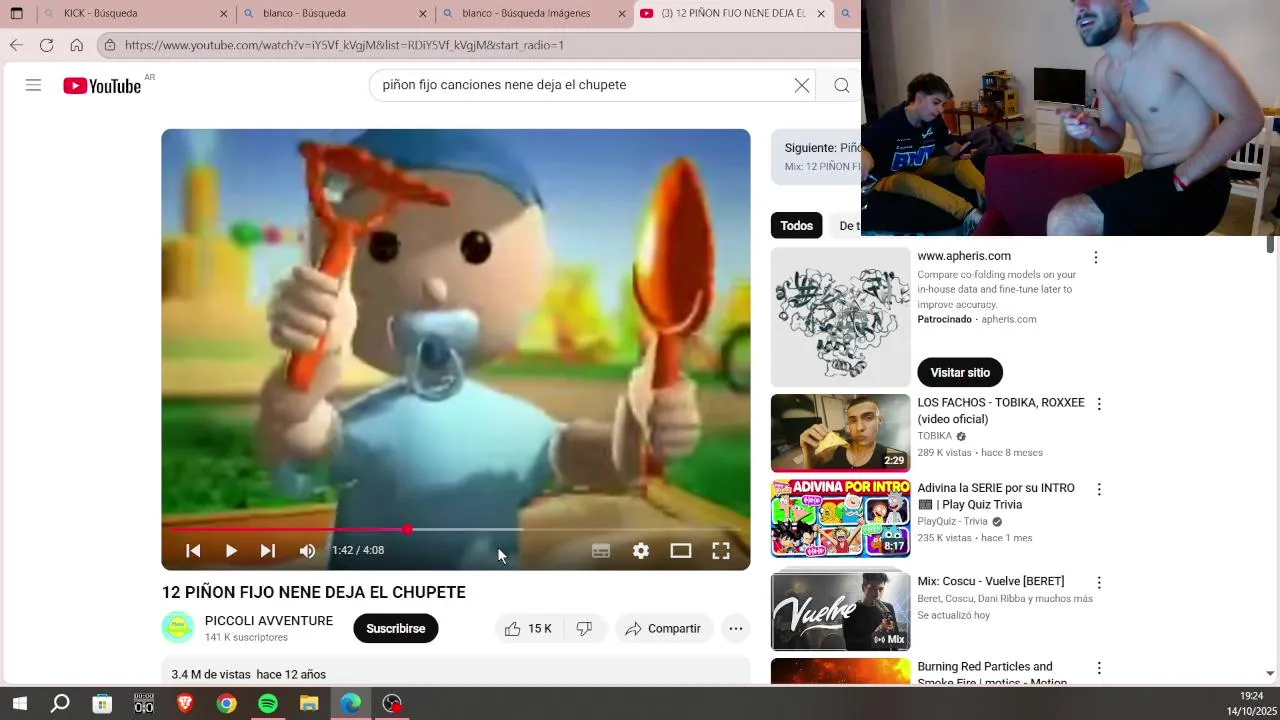Open Windows taskbar search
Viewport: 1280px width, 720px height.
point(60,704)
